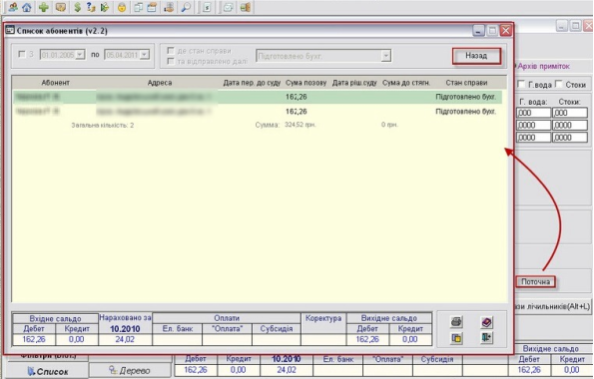
Task: Select the non-highlighted second subscriber row
Action: click(x=258, y=111)
